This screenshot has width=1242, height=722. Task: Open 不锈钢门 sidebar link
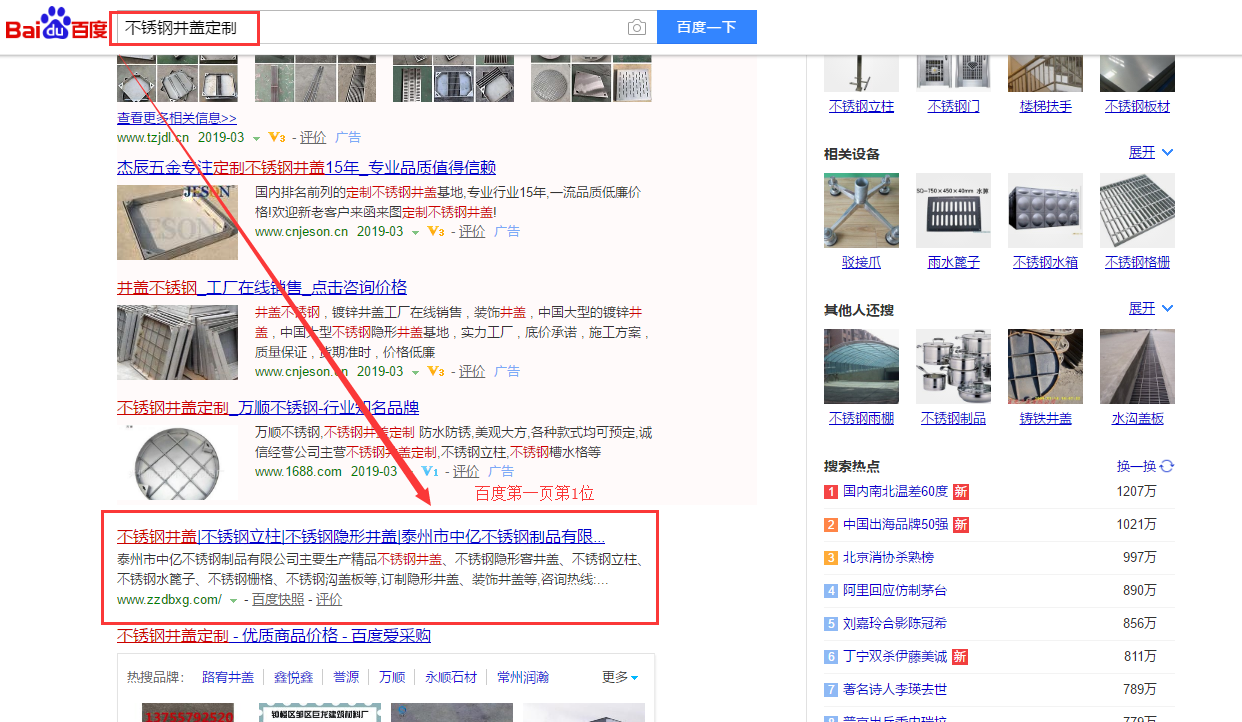click(x=953, y=106)
